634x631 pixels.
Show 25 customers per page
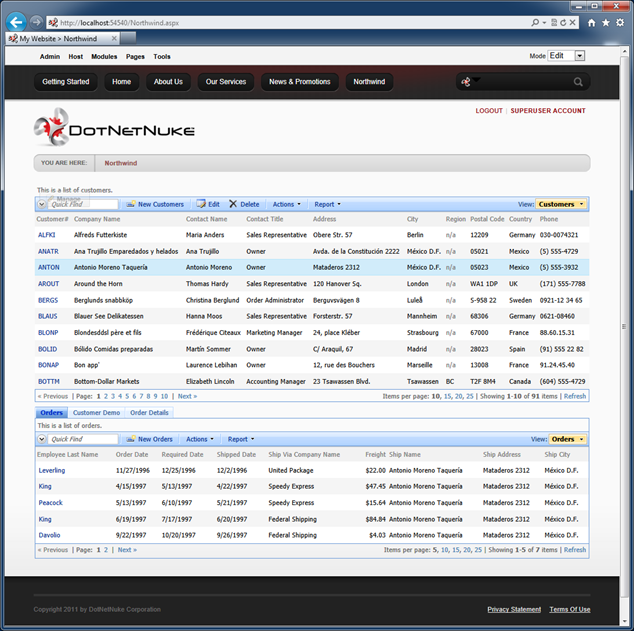pos(469,396)
